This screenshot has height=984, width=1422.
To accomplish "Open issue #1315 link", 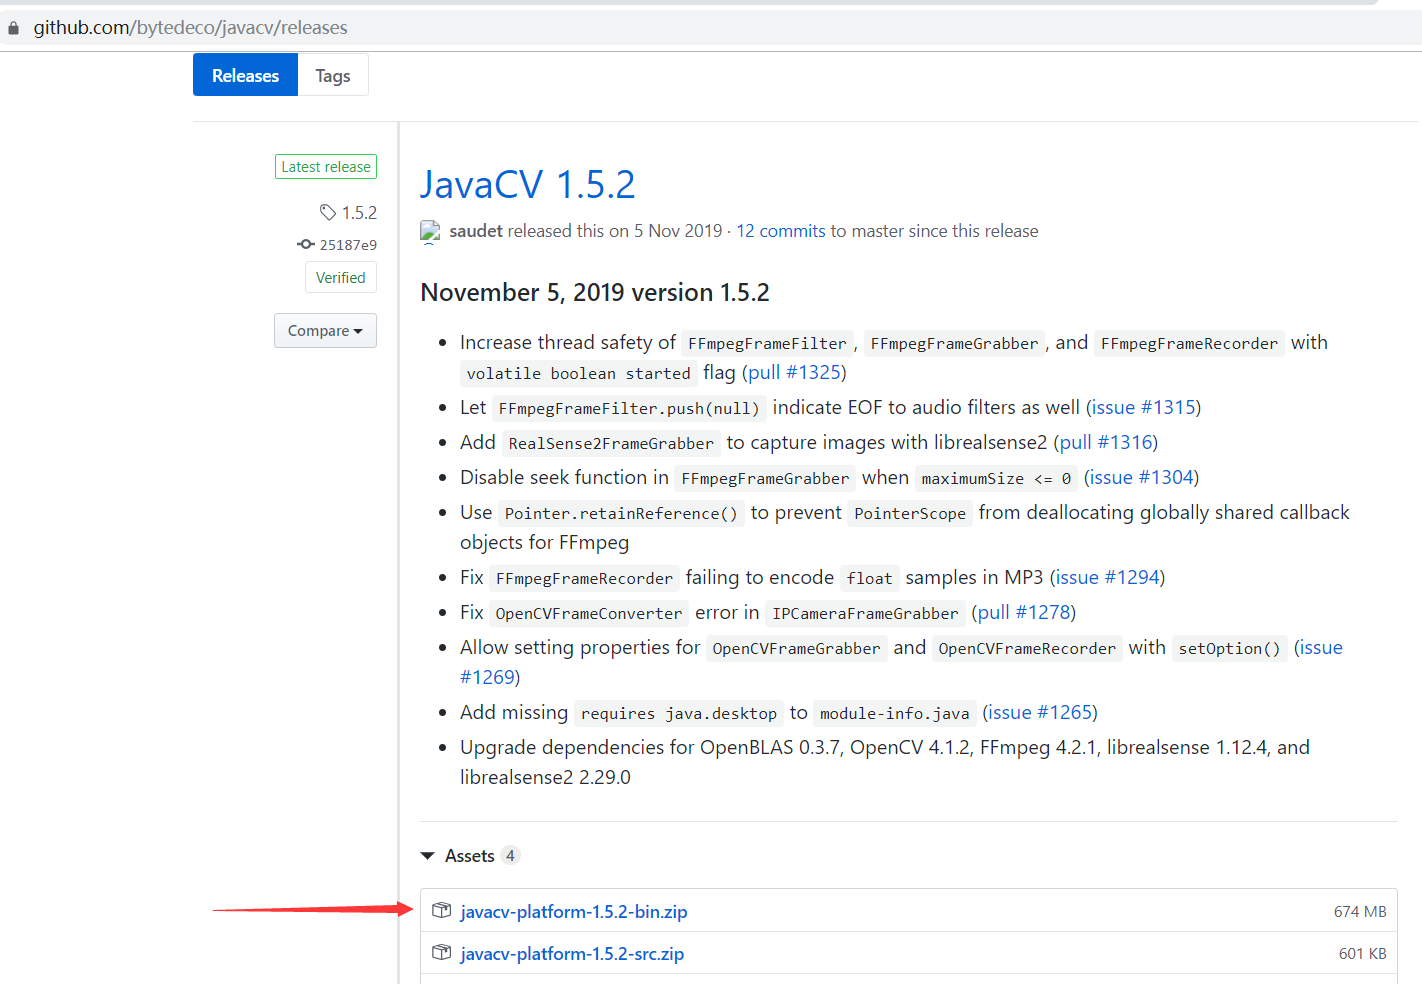I will [x=1144, y=407].
